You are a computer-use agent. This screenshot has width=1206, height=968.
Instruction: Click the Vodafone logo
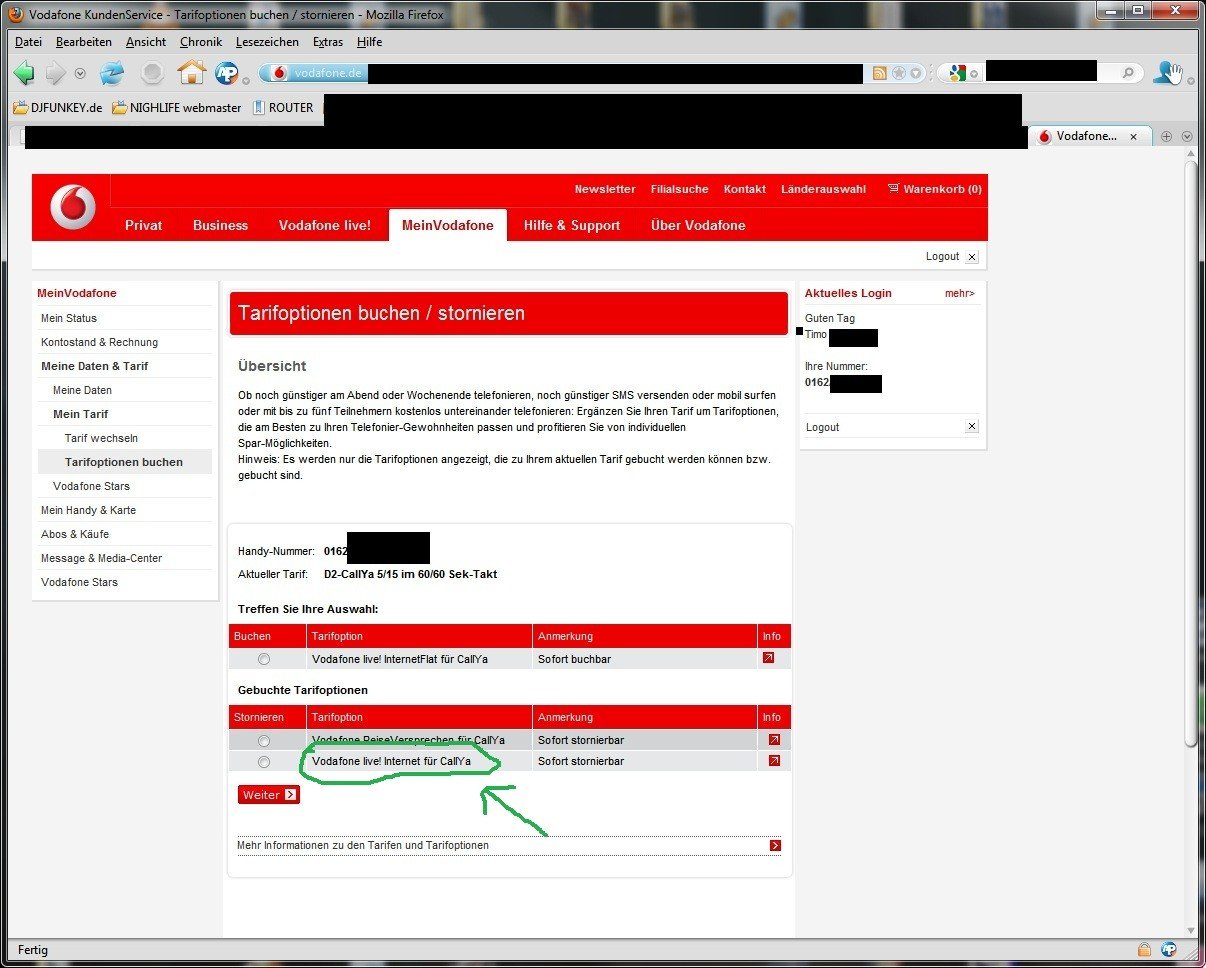(73, 207)
